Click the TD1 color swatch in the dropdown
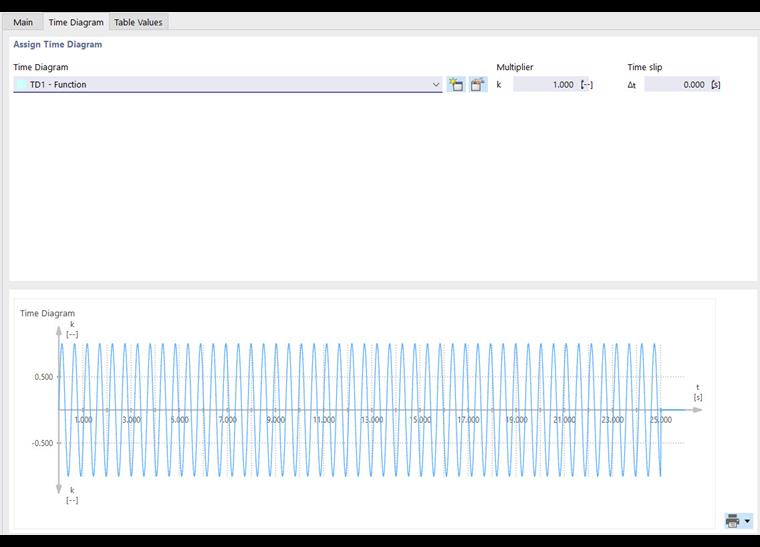This screenshot has width=760, height=547. pos(21,84)
